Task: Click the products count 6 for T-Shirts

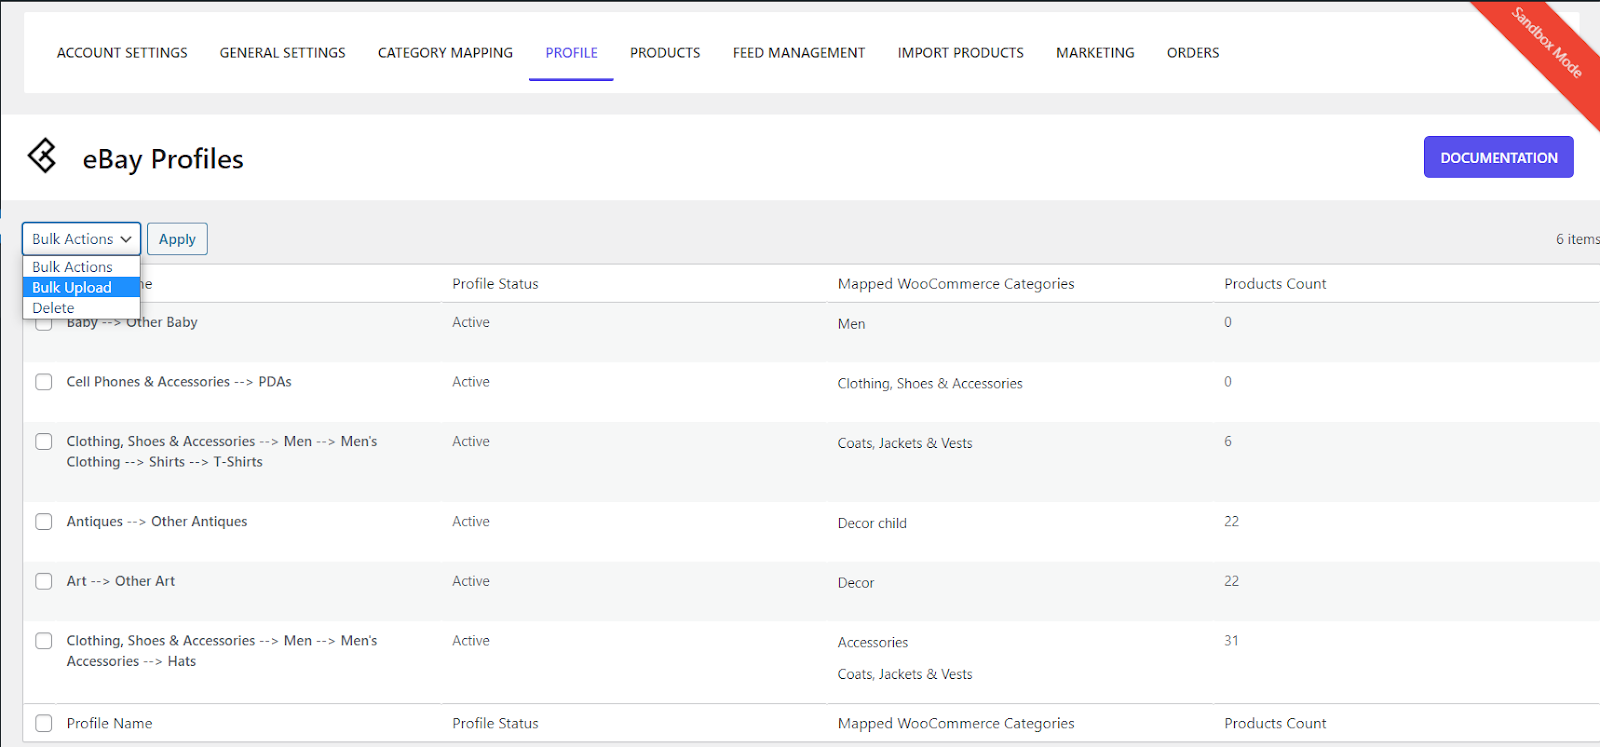Action: point(1228,441)
